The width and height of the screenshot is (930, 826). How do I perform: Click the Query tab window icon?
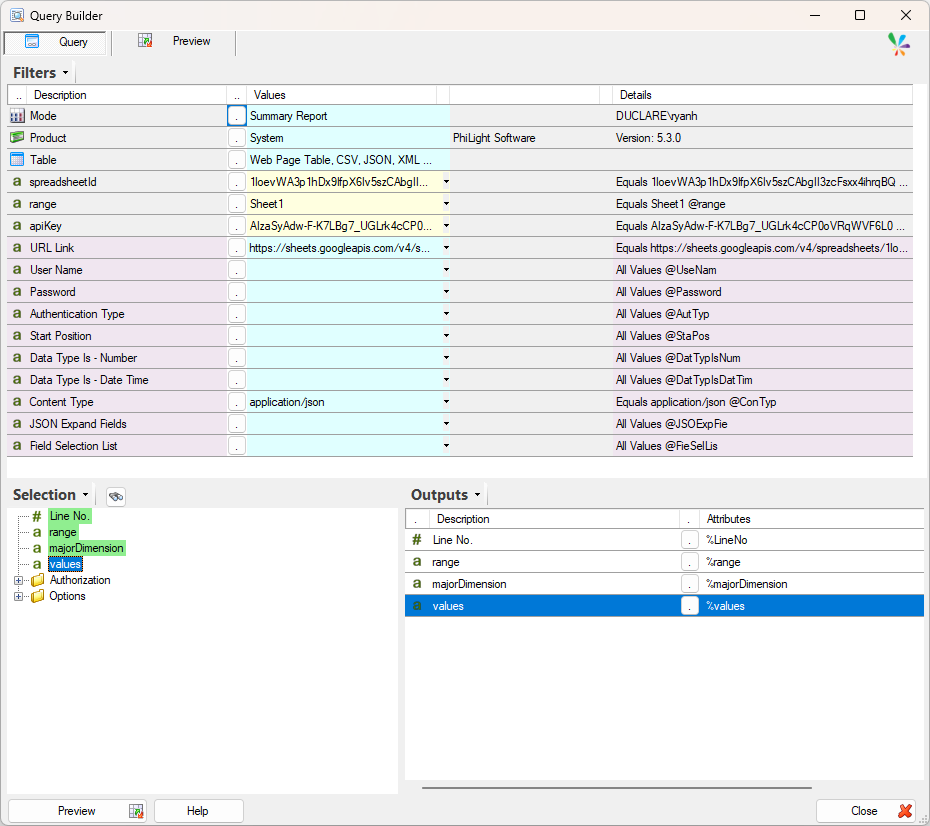coord(31,42)
